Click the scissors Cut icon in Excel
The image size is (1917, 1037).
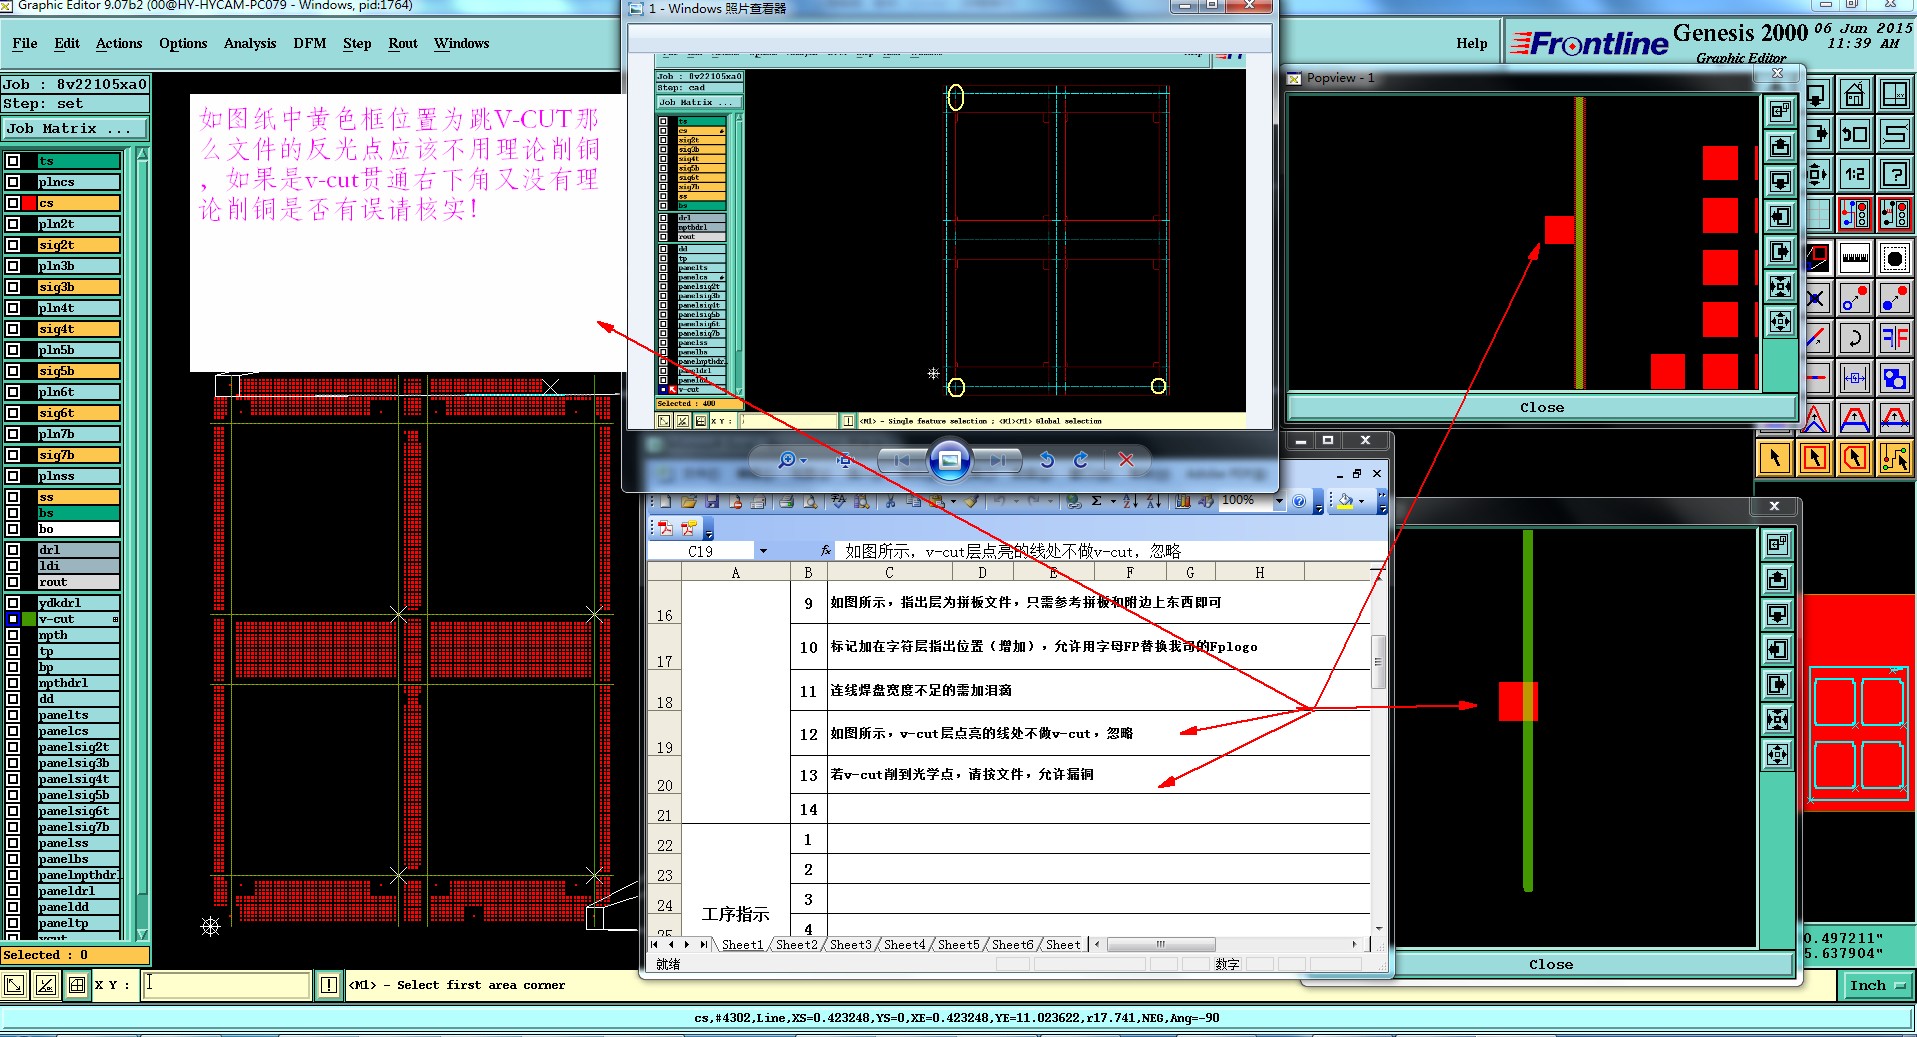pos(889,501)
